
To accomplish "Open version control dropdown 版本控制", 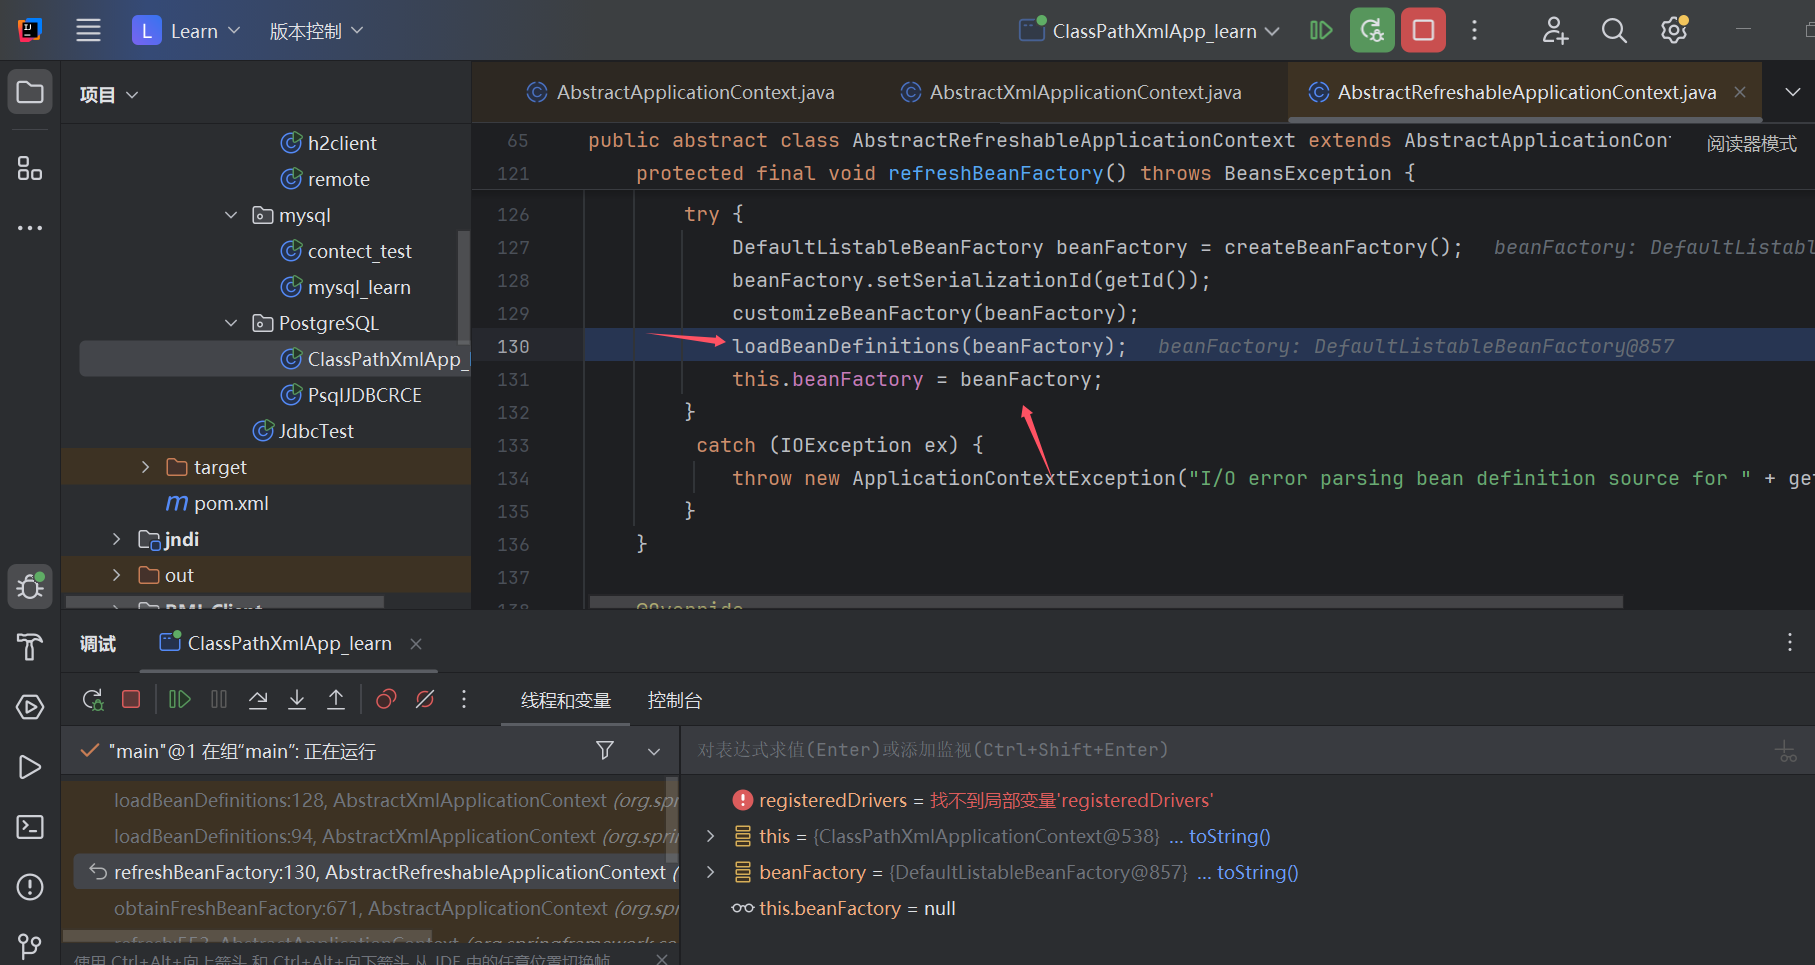I will coord(316,31).
